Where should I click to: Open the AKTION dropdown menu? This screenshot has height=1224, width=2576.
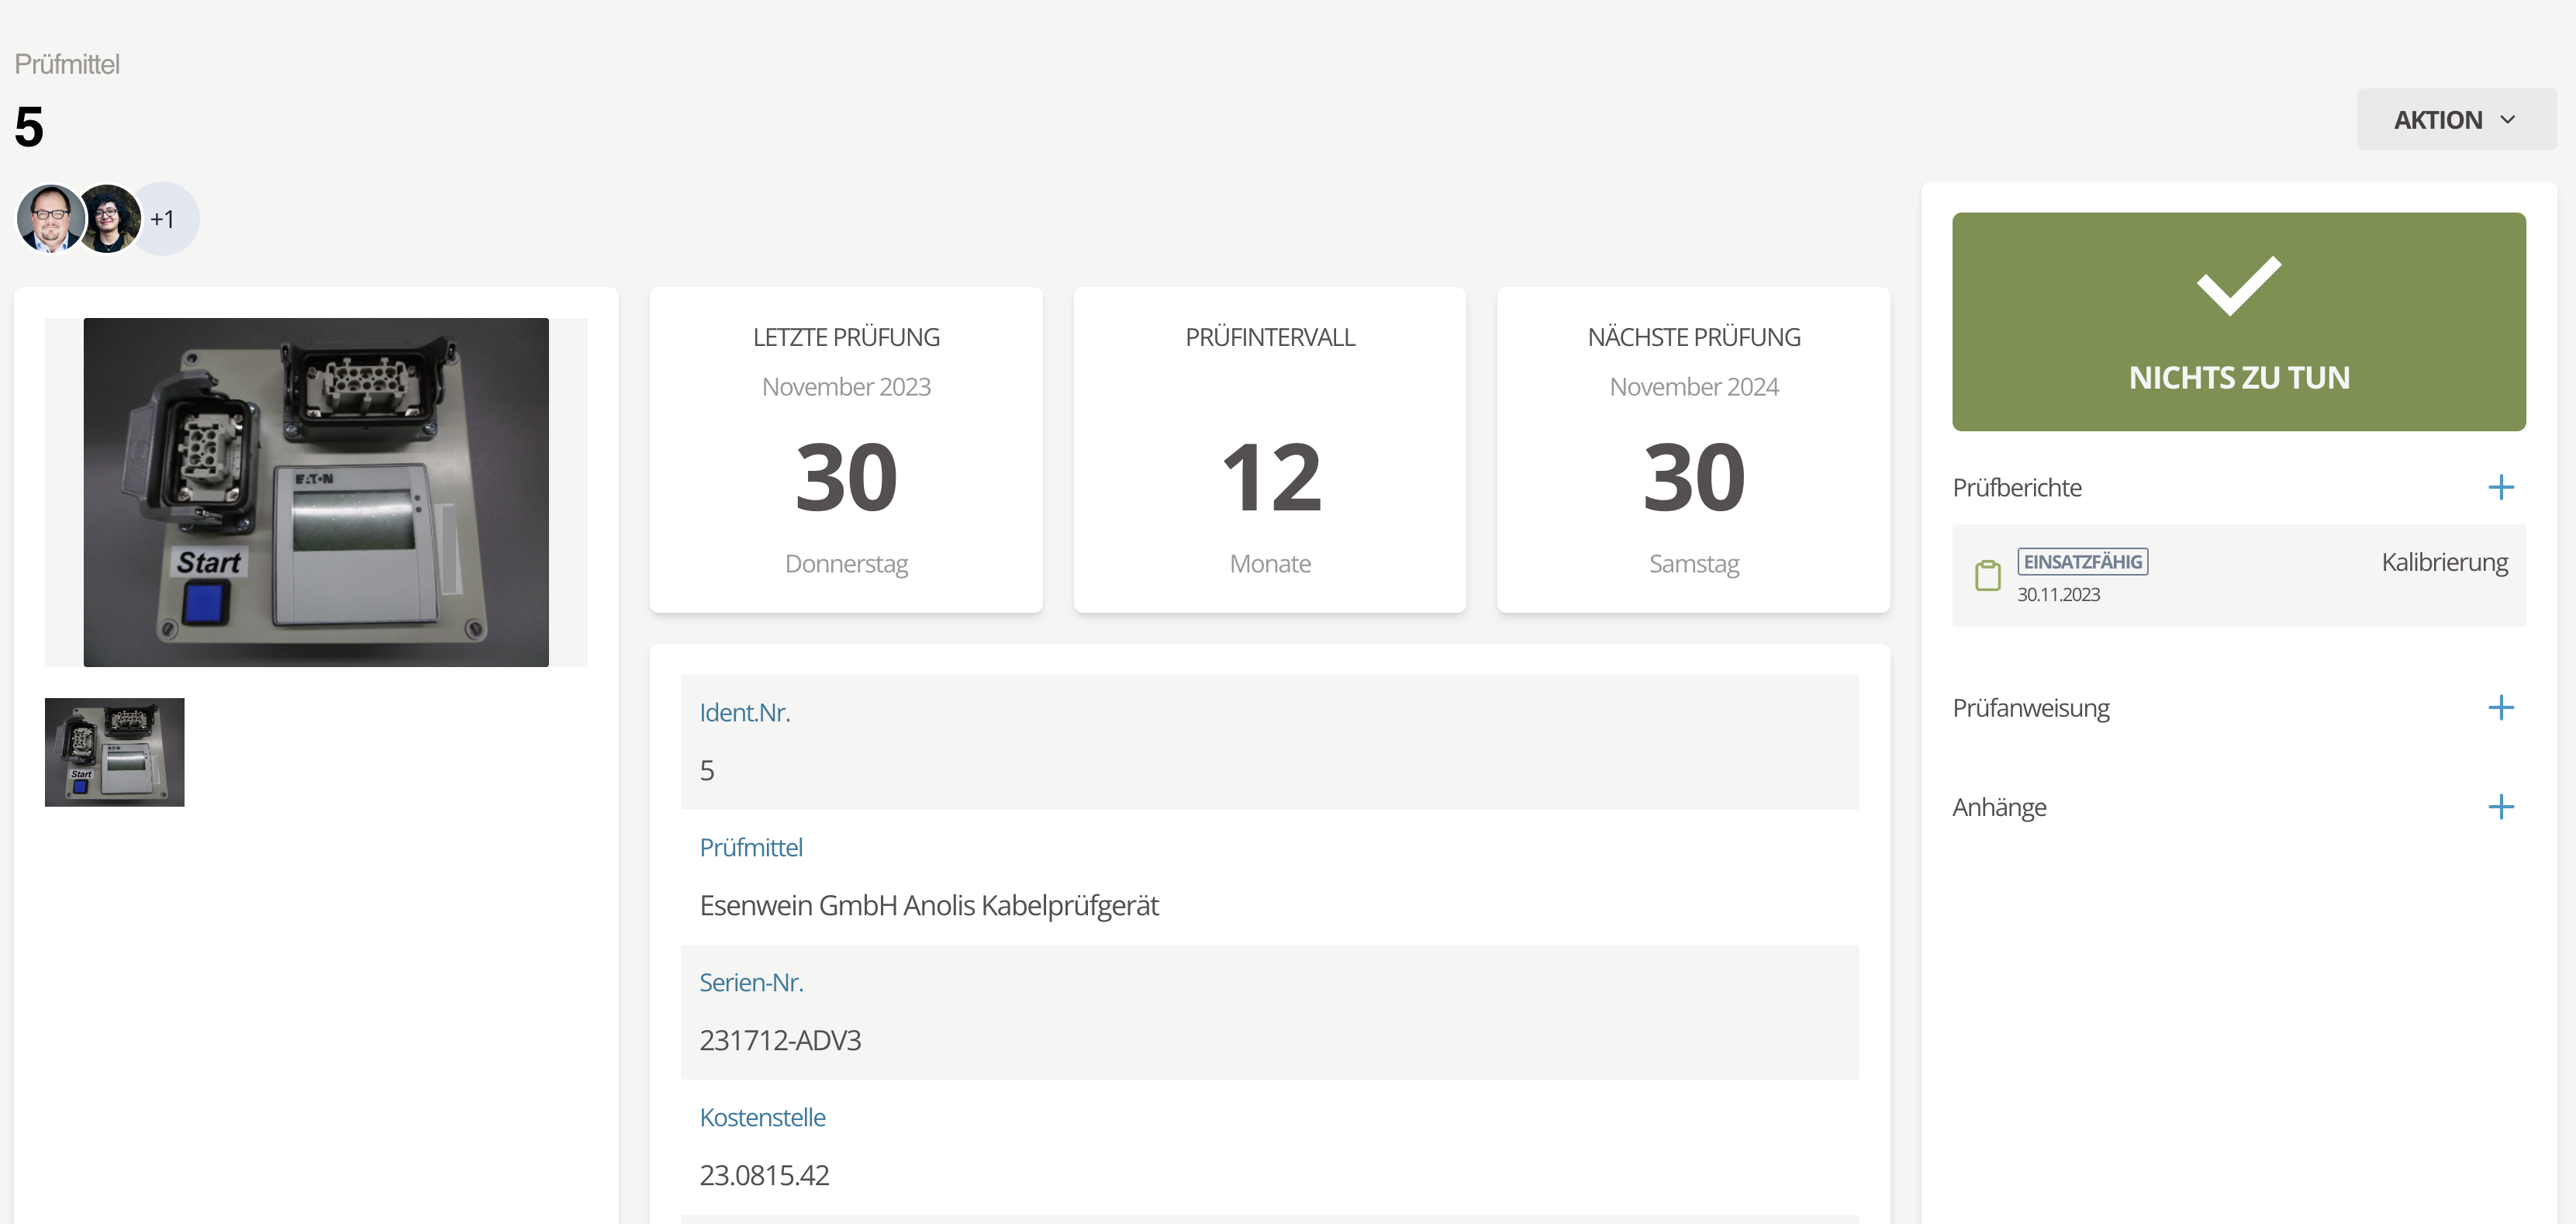(2456, 120)
